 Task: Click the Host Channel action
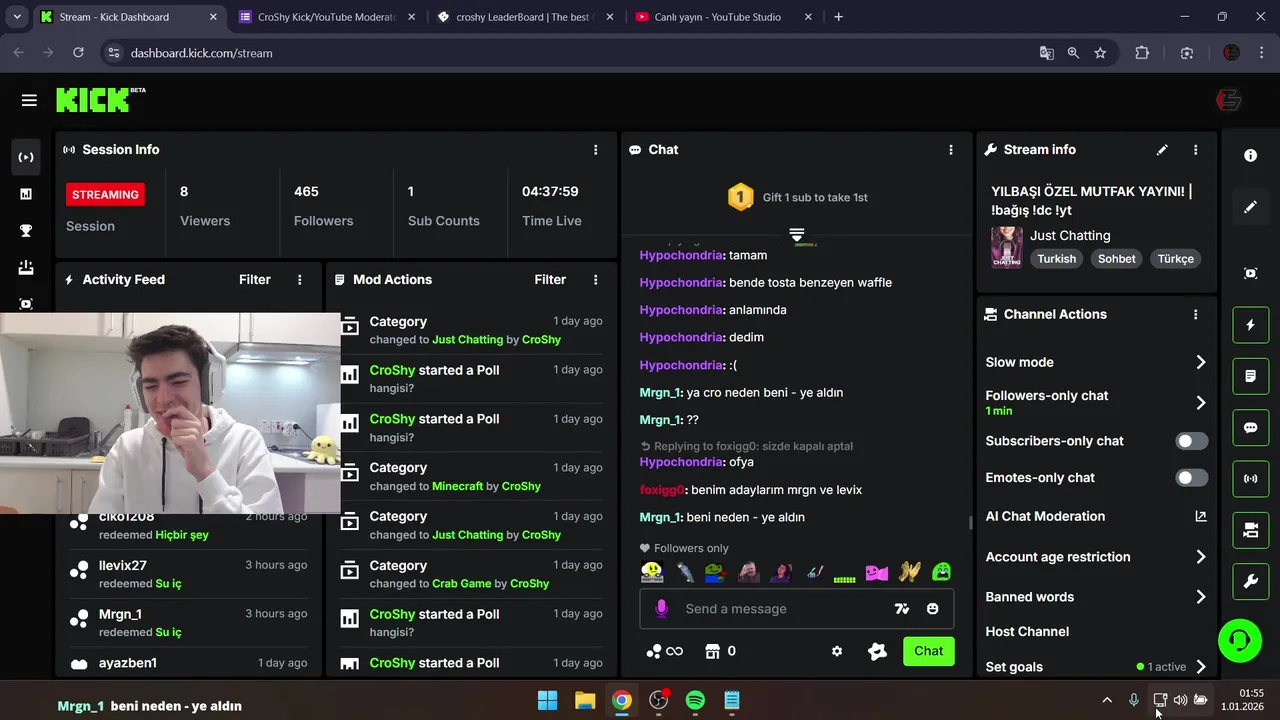point(1027,632)
